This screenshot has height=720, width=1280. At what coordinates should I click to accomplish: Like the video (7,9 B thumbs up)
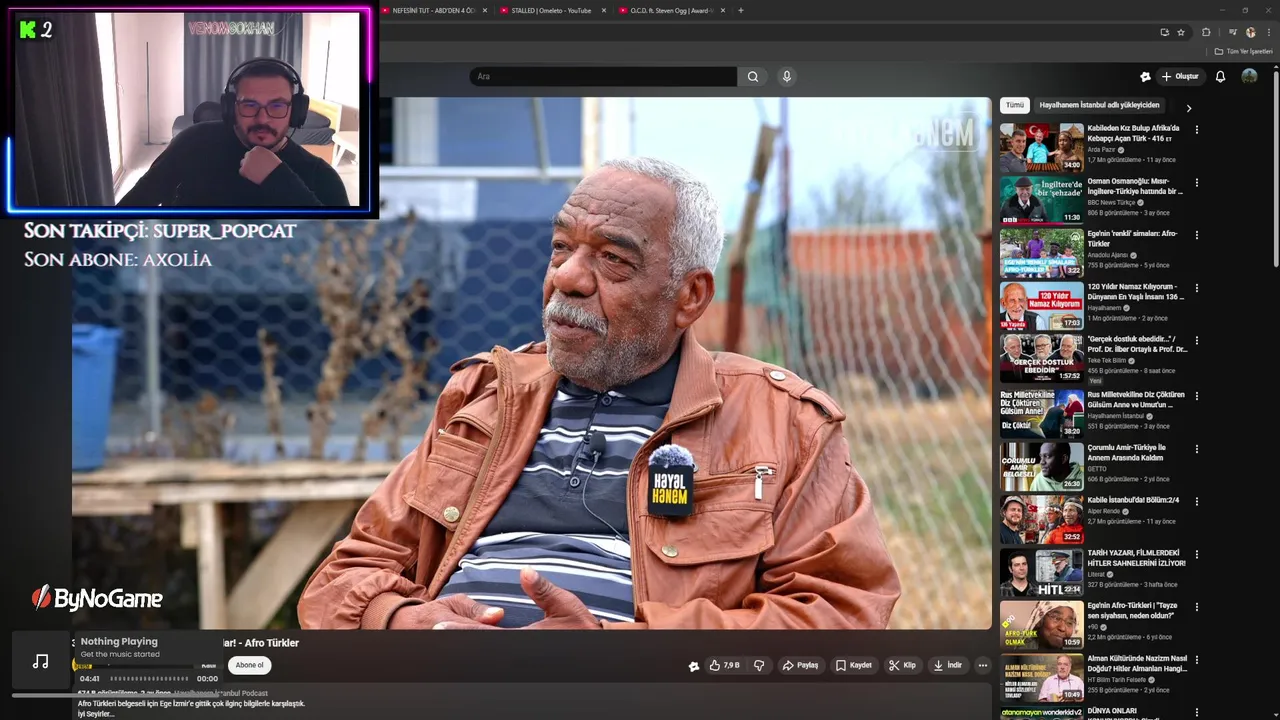[724, 665]
